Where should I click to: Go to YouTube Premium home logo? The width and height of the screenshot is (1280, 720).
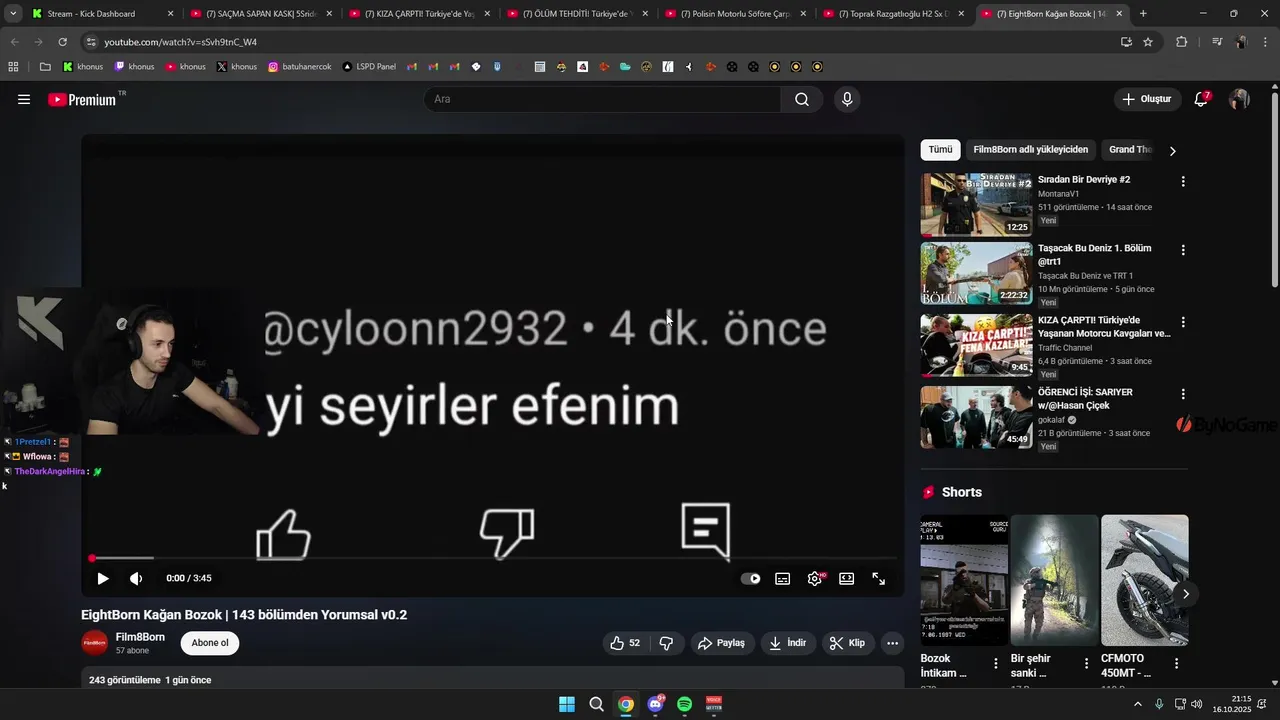coord(83,99)
